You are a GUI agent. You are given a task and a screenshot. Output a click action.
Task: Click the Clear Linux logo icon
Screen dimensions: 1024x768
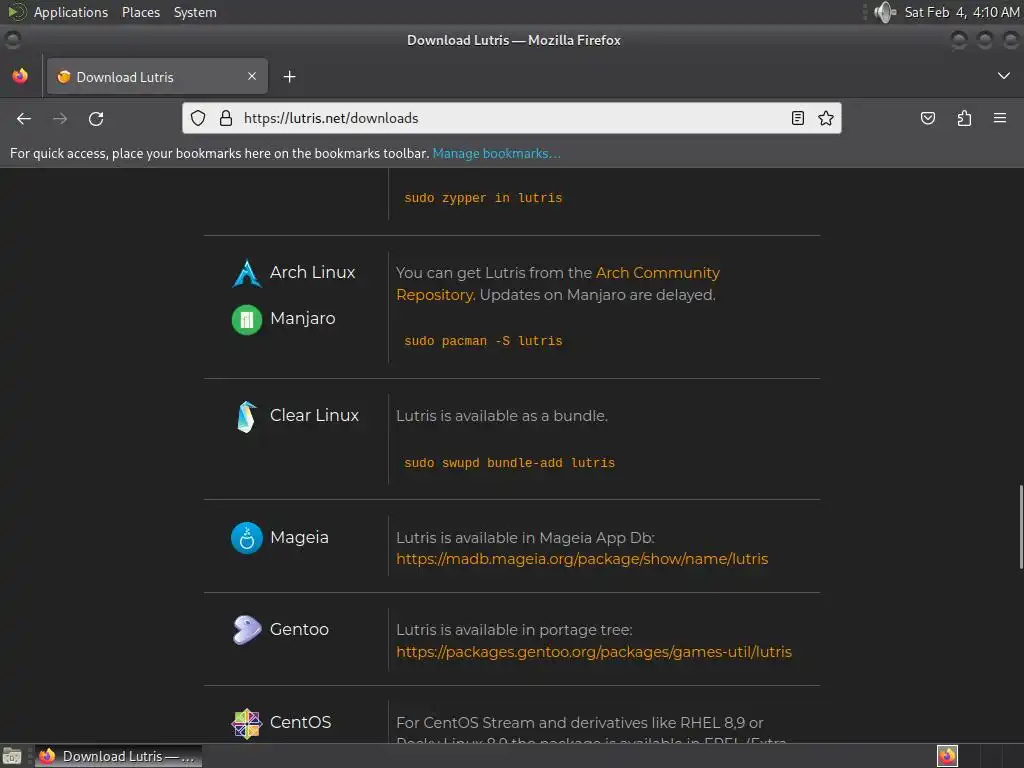(x=247, y=417)
